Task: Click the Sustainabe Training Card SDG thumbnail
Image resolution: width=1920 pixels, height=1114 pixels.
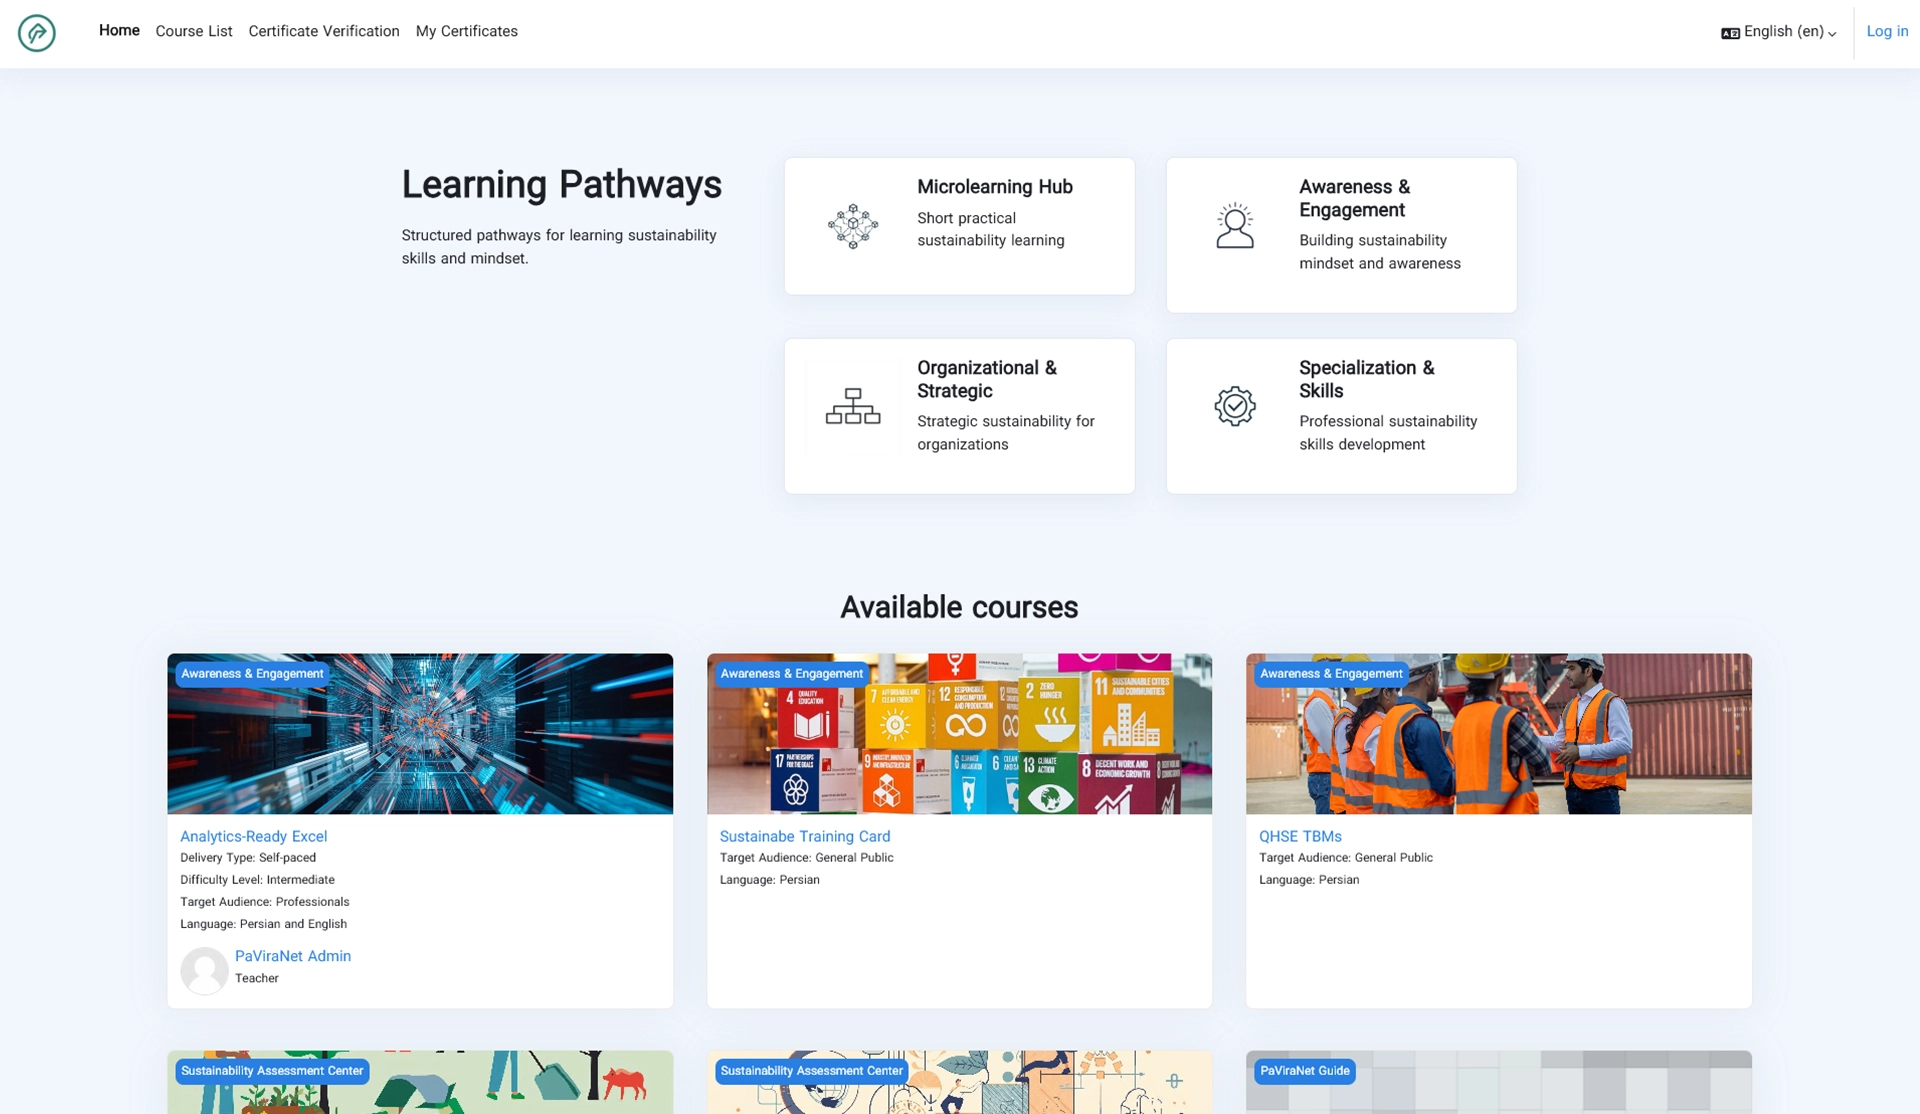Action: (959, 734)
